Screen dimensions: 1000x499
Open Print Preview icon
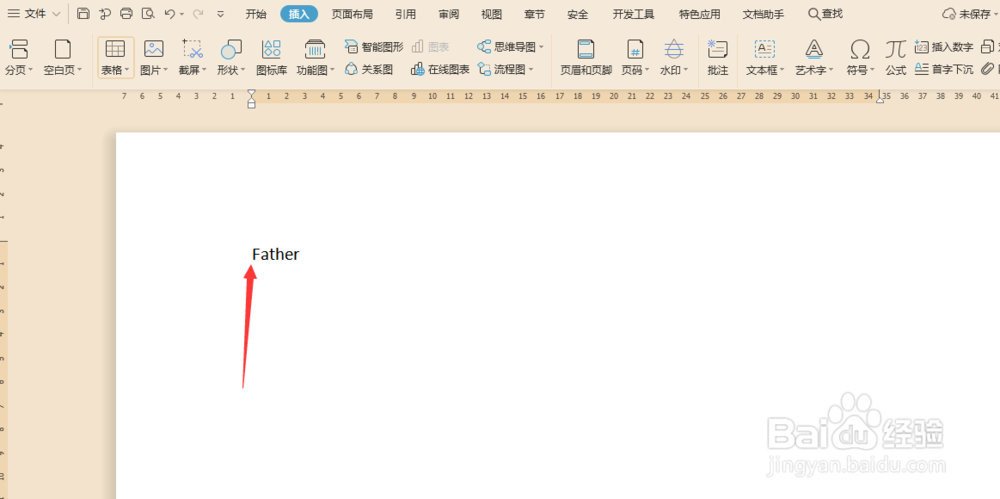tap(148, 13)
